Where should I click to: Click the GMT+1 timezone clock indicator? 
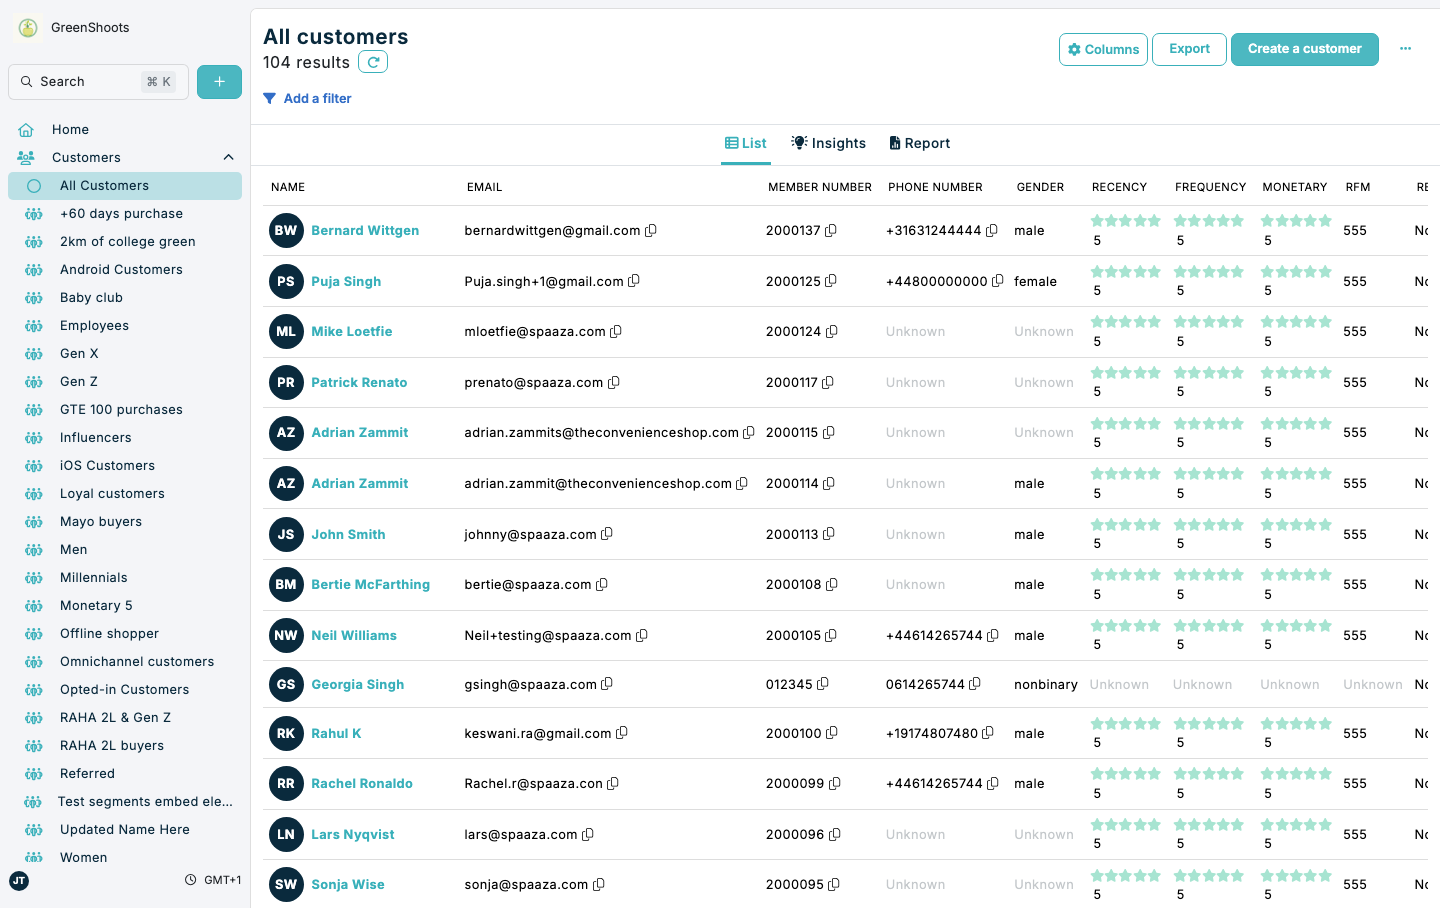point(212,879)
